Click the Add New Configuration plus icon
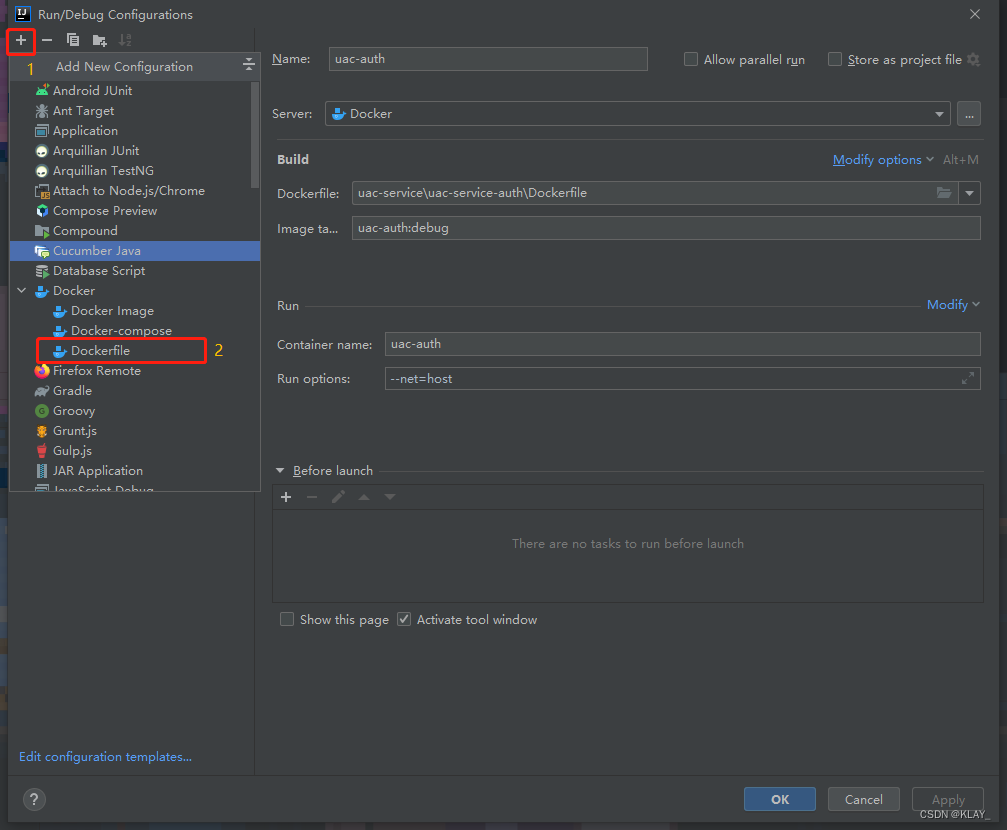This screenshot has width=1007, height=830. point(21,40)
